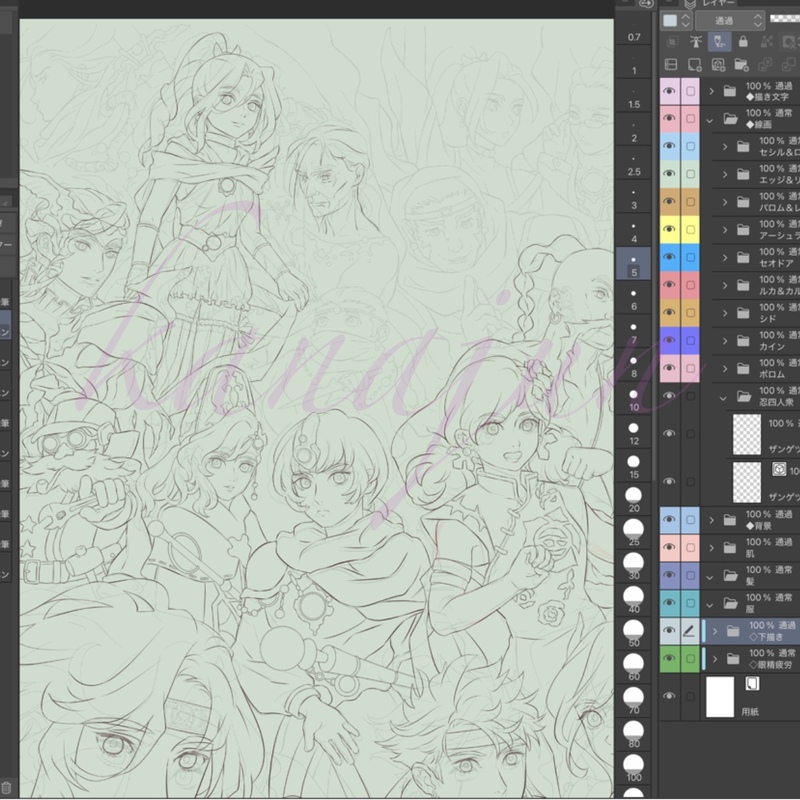
Task: Click the folder icon of シド
Action: pyautogui.click(x=743, y=313)
